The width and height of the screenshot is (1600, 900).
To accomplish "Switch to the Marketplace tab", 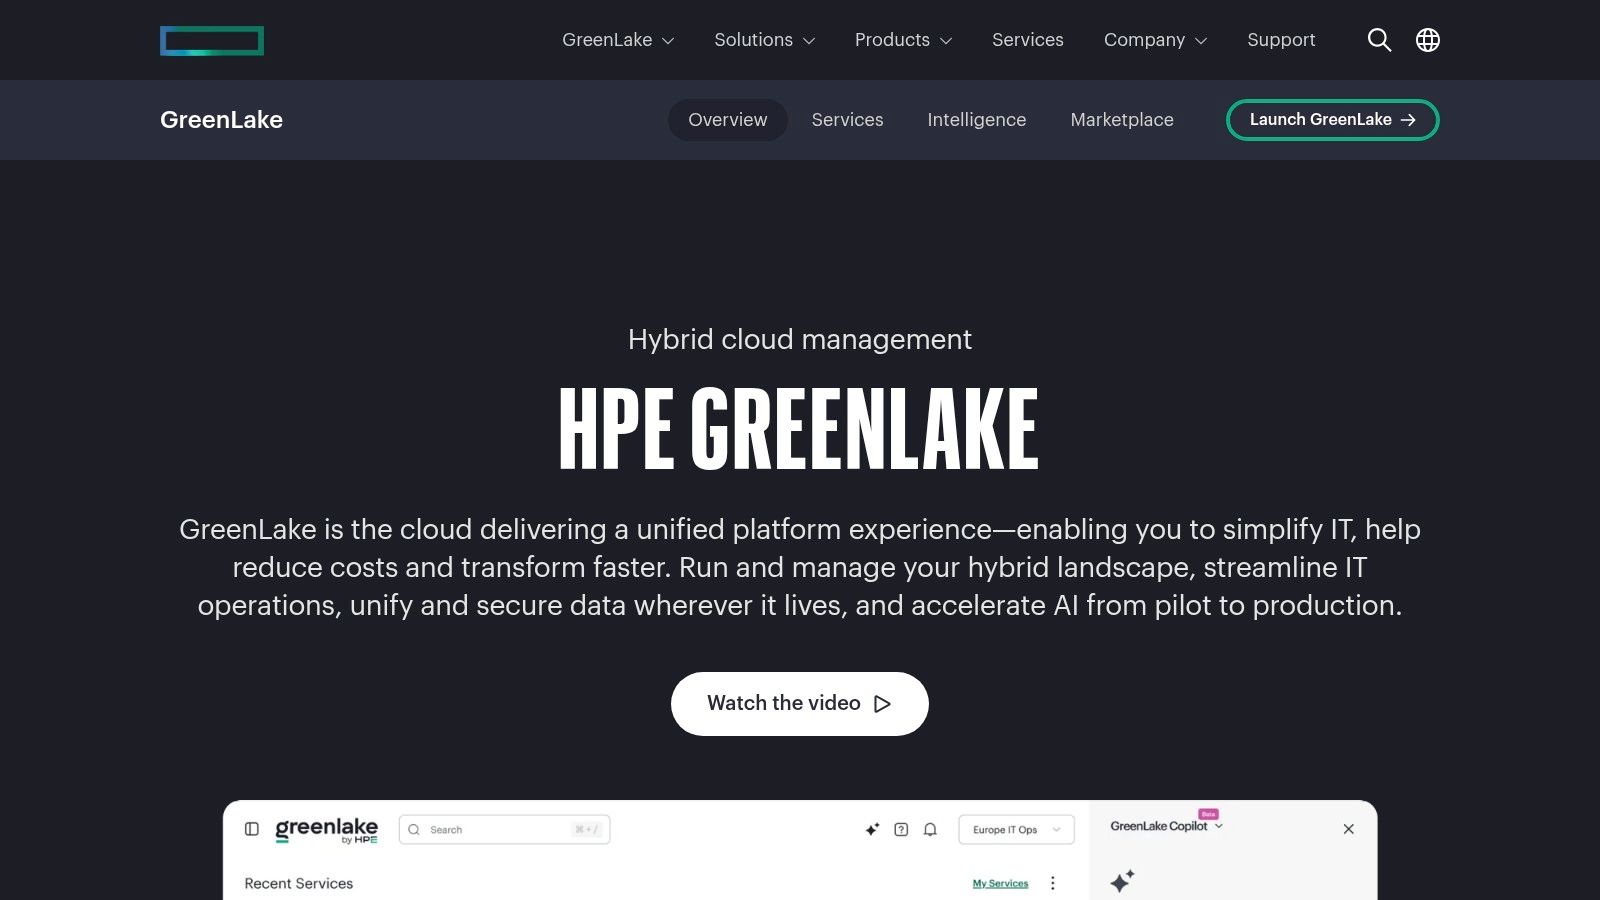I will pyautogui.click(x=1122, y=120).
